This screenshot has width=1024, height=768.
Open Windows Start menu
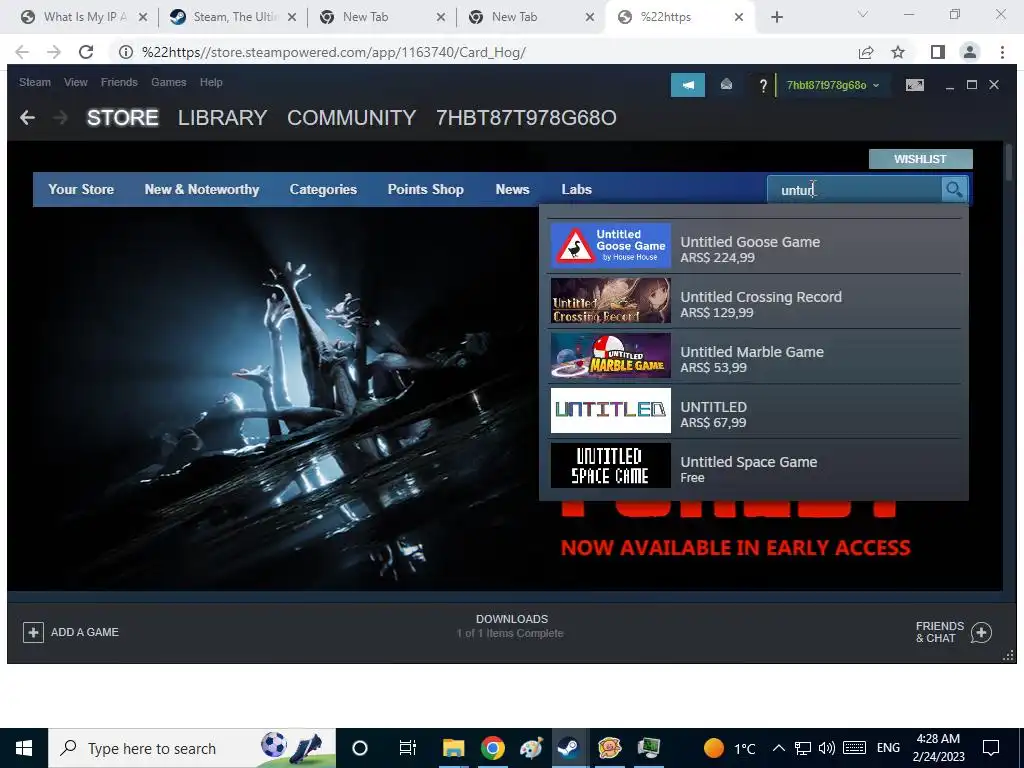point(24,748)
